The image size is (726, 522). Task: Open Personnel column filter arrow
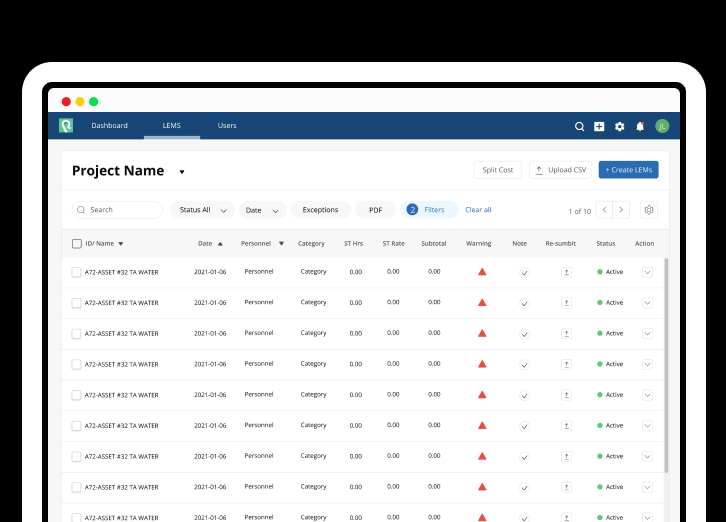[281, 244]
